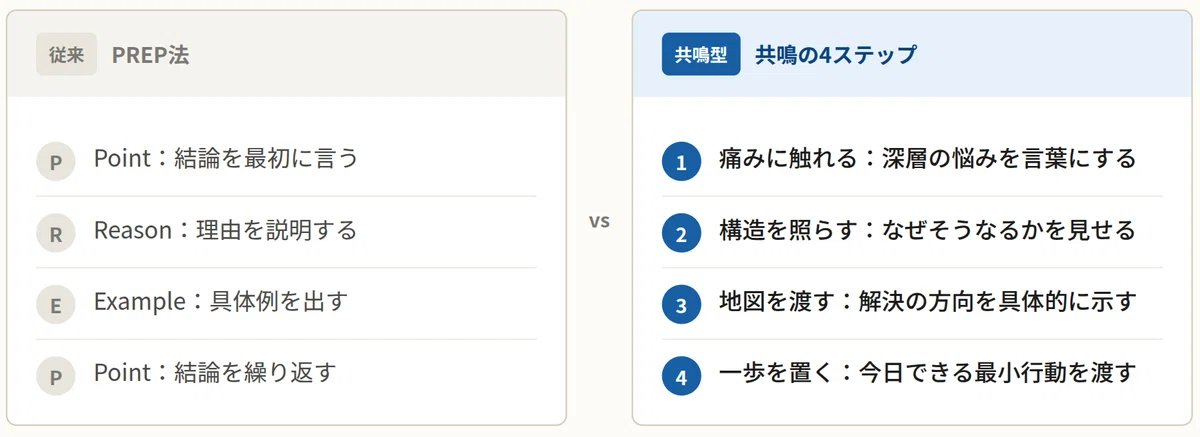Click the 従来 badge label
The width and height of the screenshot is (1200, 437).
(x=66, y=55)
